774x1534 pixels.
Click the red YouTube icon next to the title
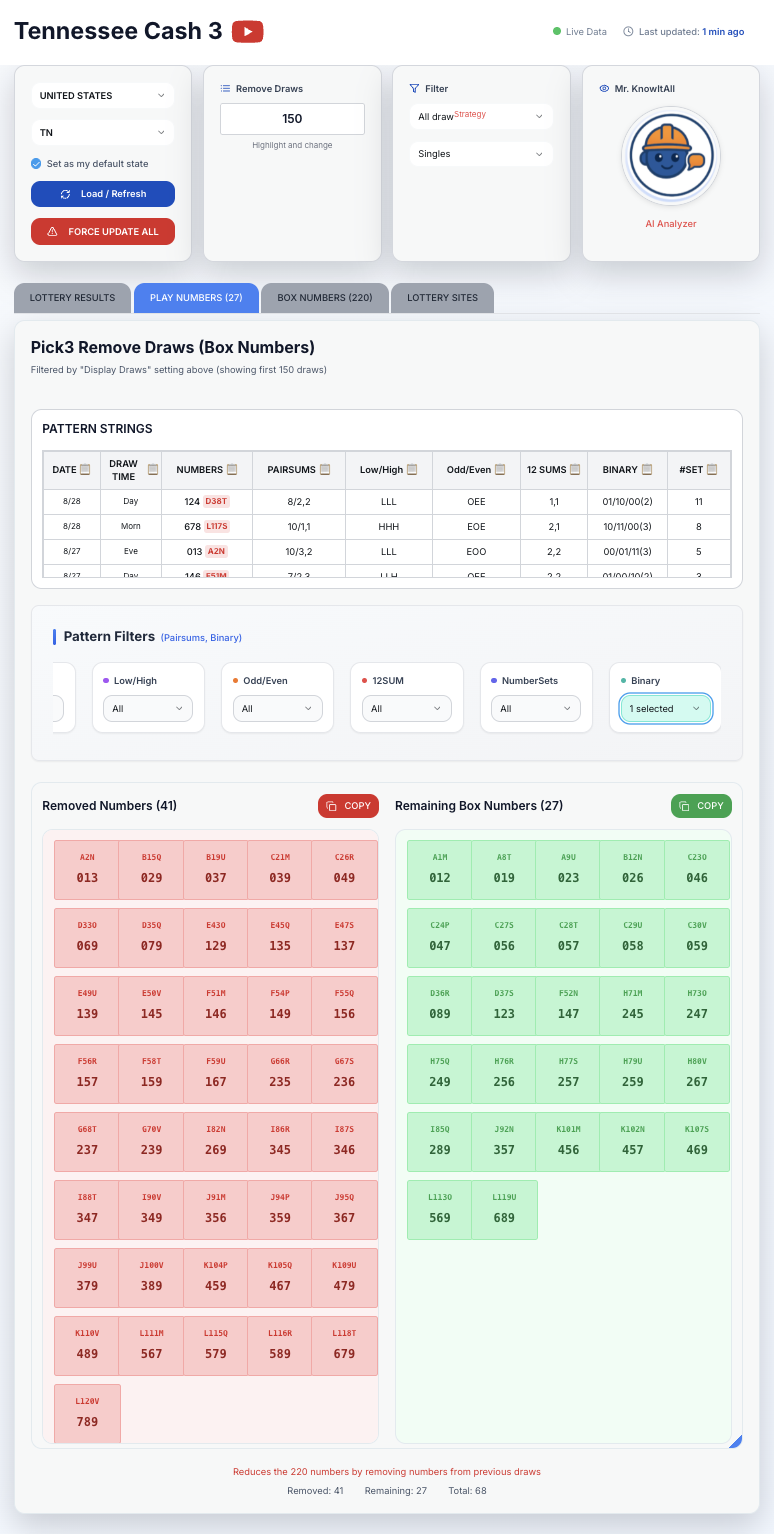click(247, 32)
